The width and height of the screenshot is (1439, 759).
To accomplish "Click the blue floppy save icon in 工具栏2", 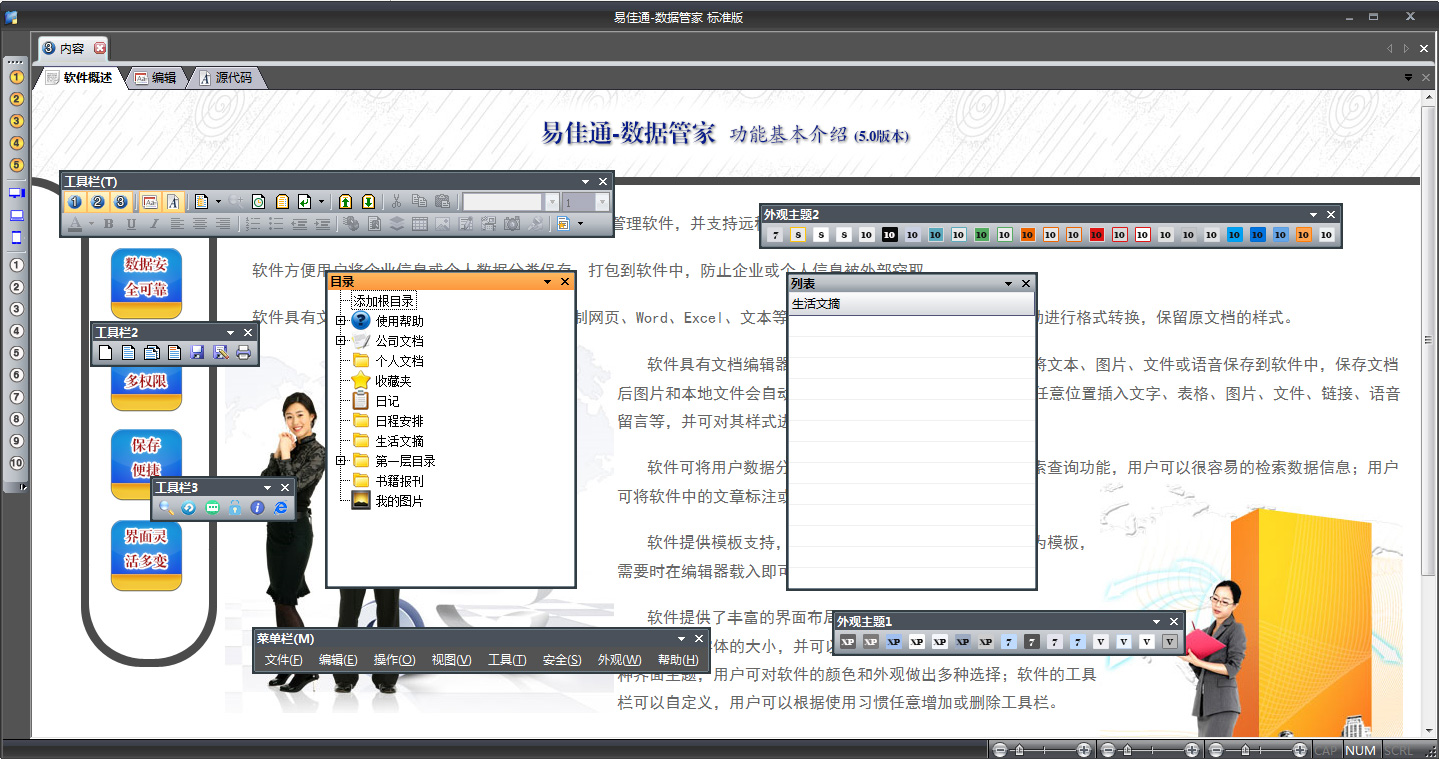I will (197, 352).
